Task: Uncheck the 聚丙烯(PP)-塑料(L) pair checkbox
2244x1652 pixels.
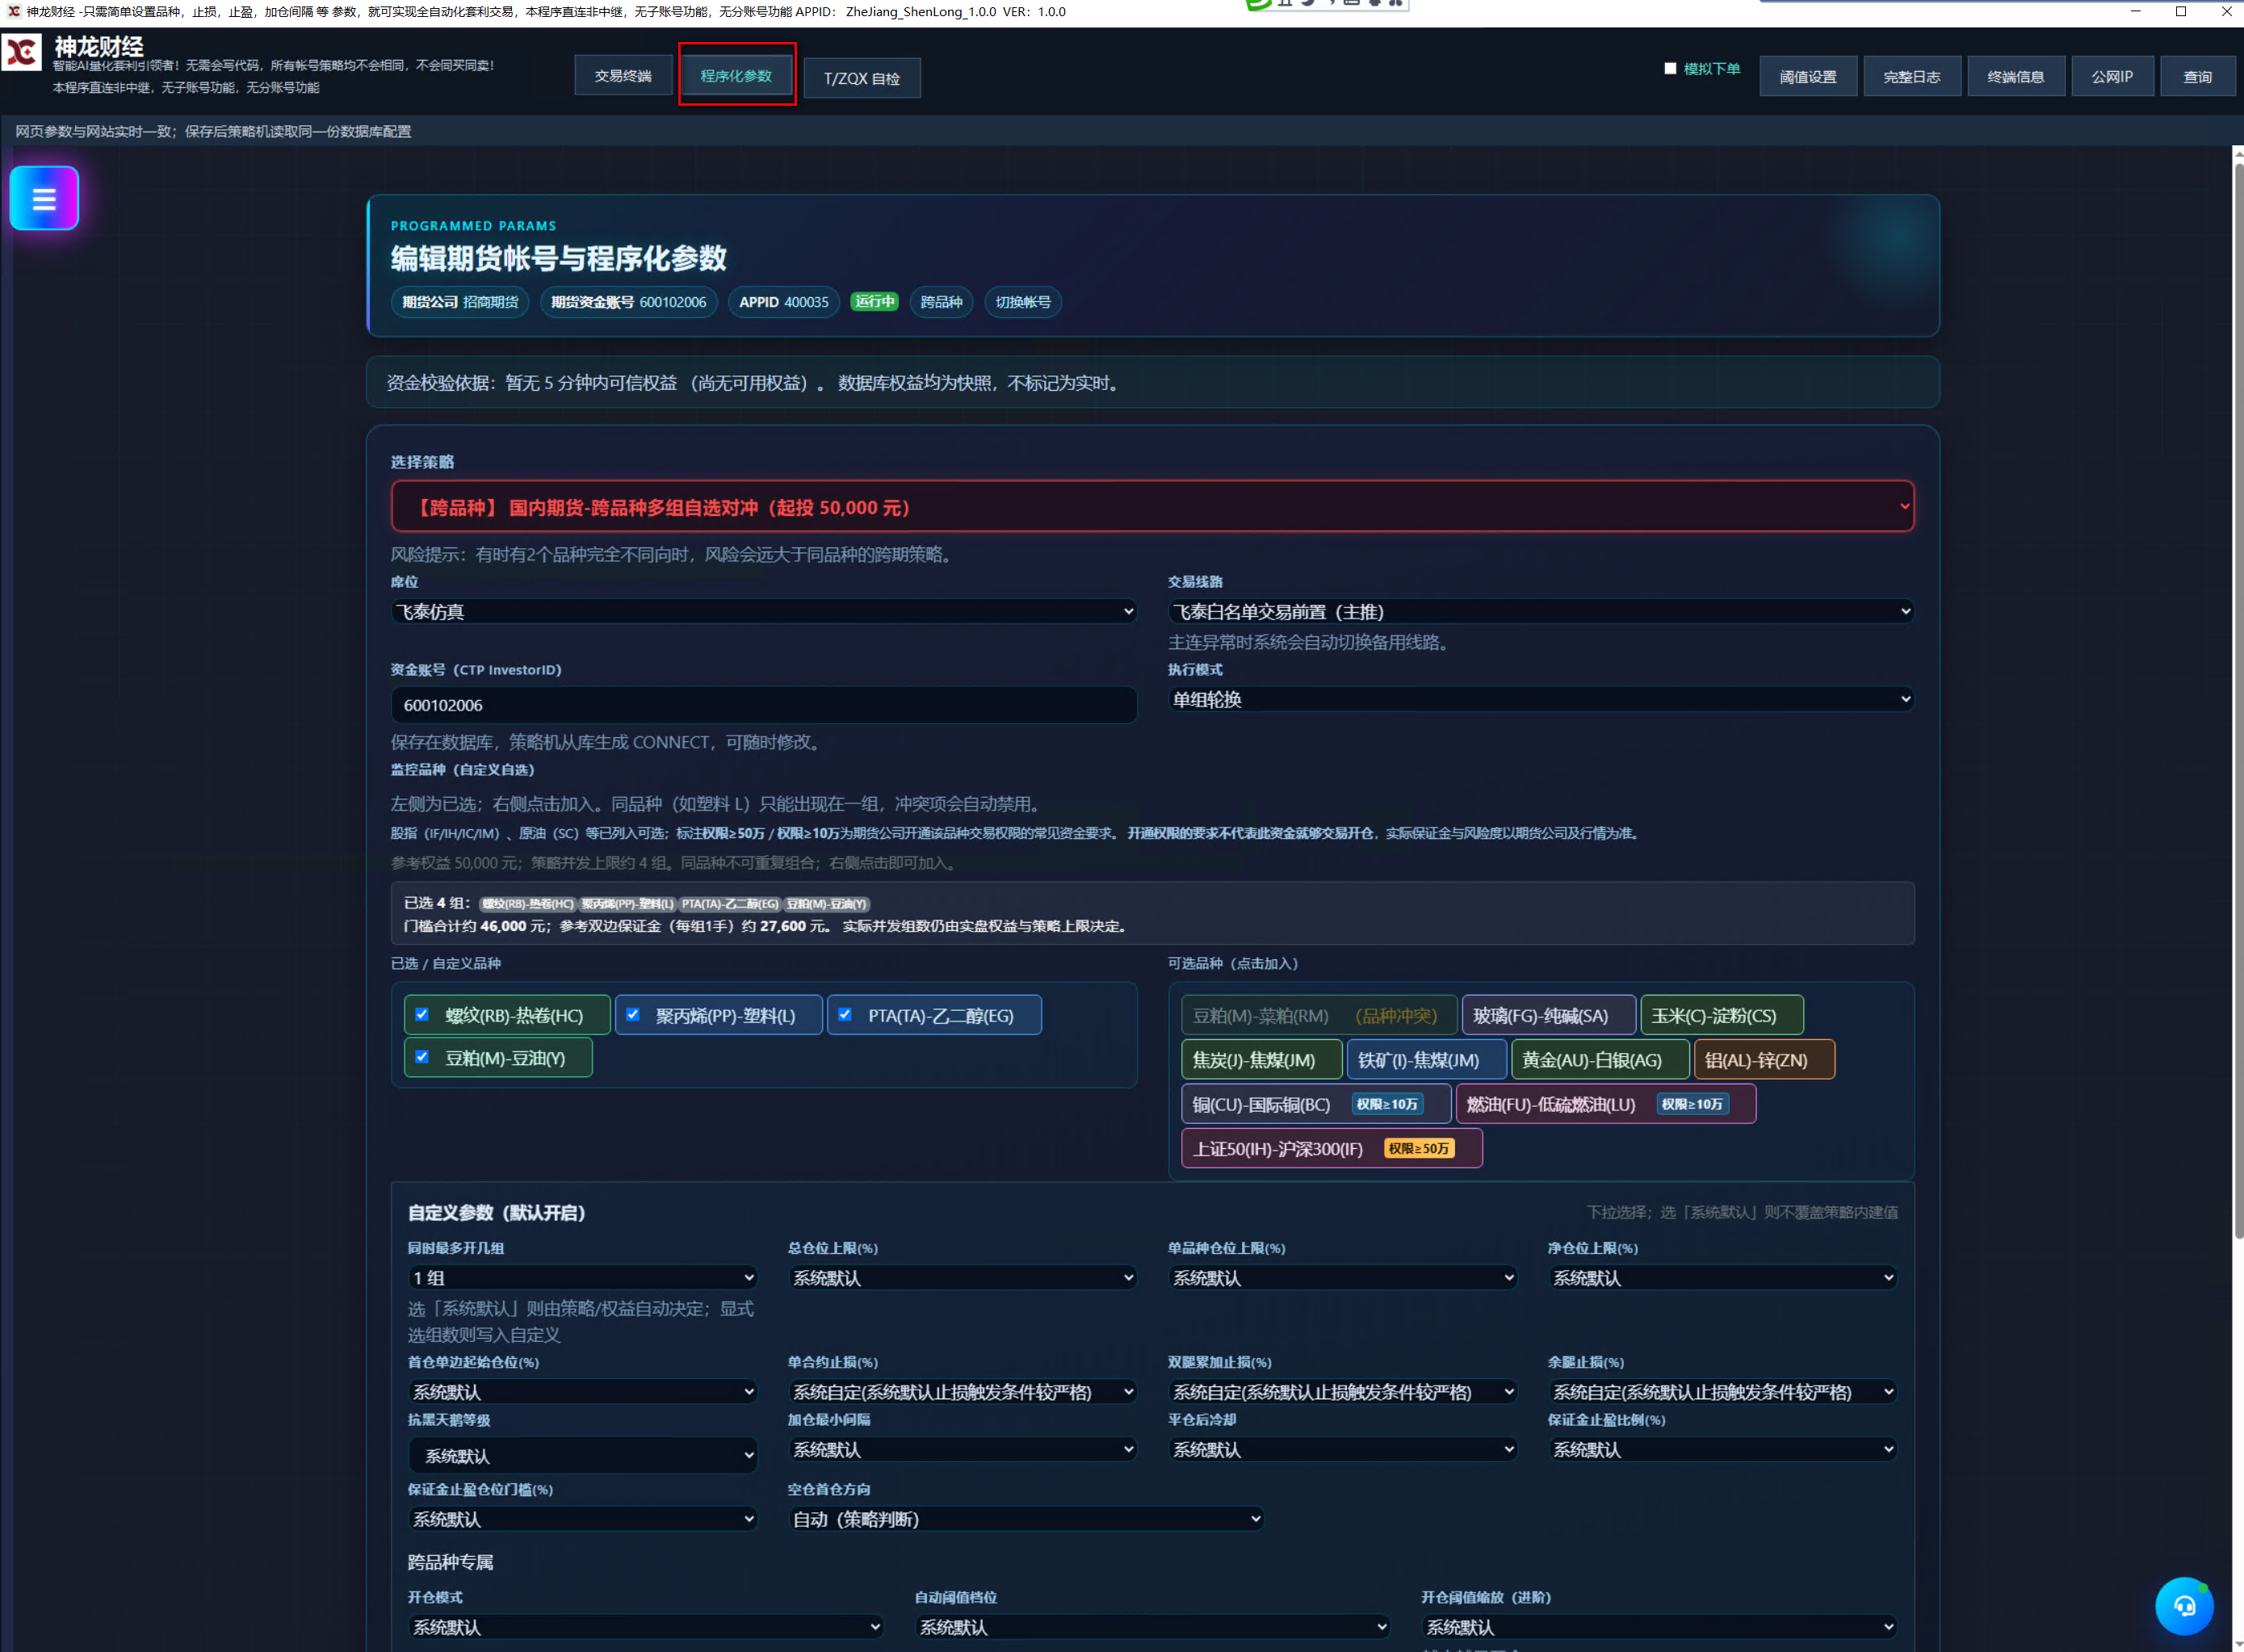Action: point(633,1015)
